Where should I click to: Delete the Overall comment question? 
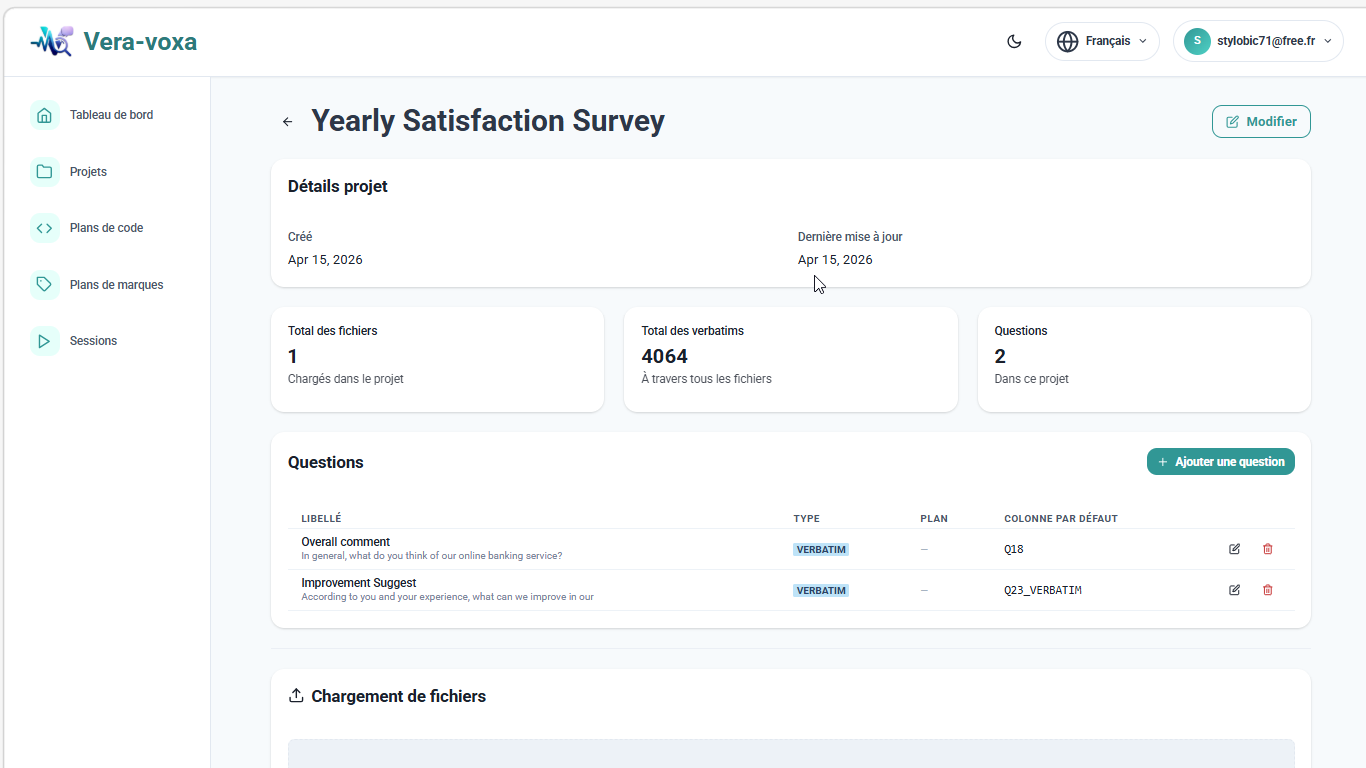click(x=1268, y=549)
